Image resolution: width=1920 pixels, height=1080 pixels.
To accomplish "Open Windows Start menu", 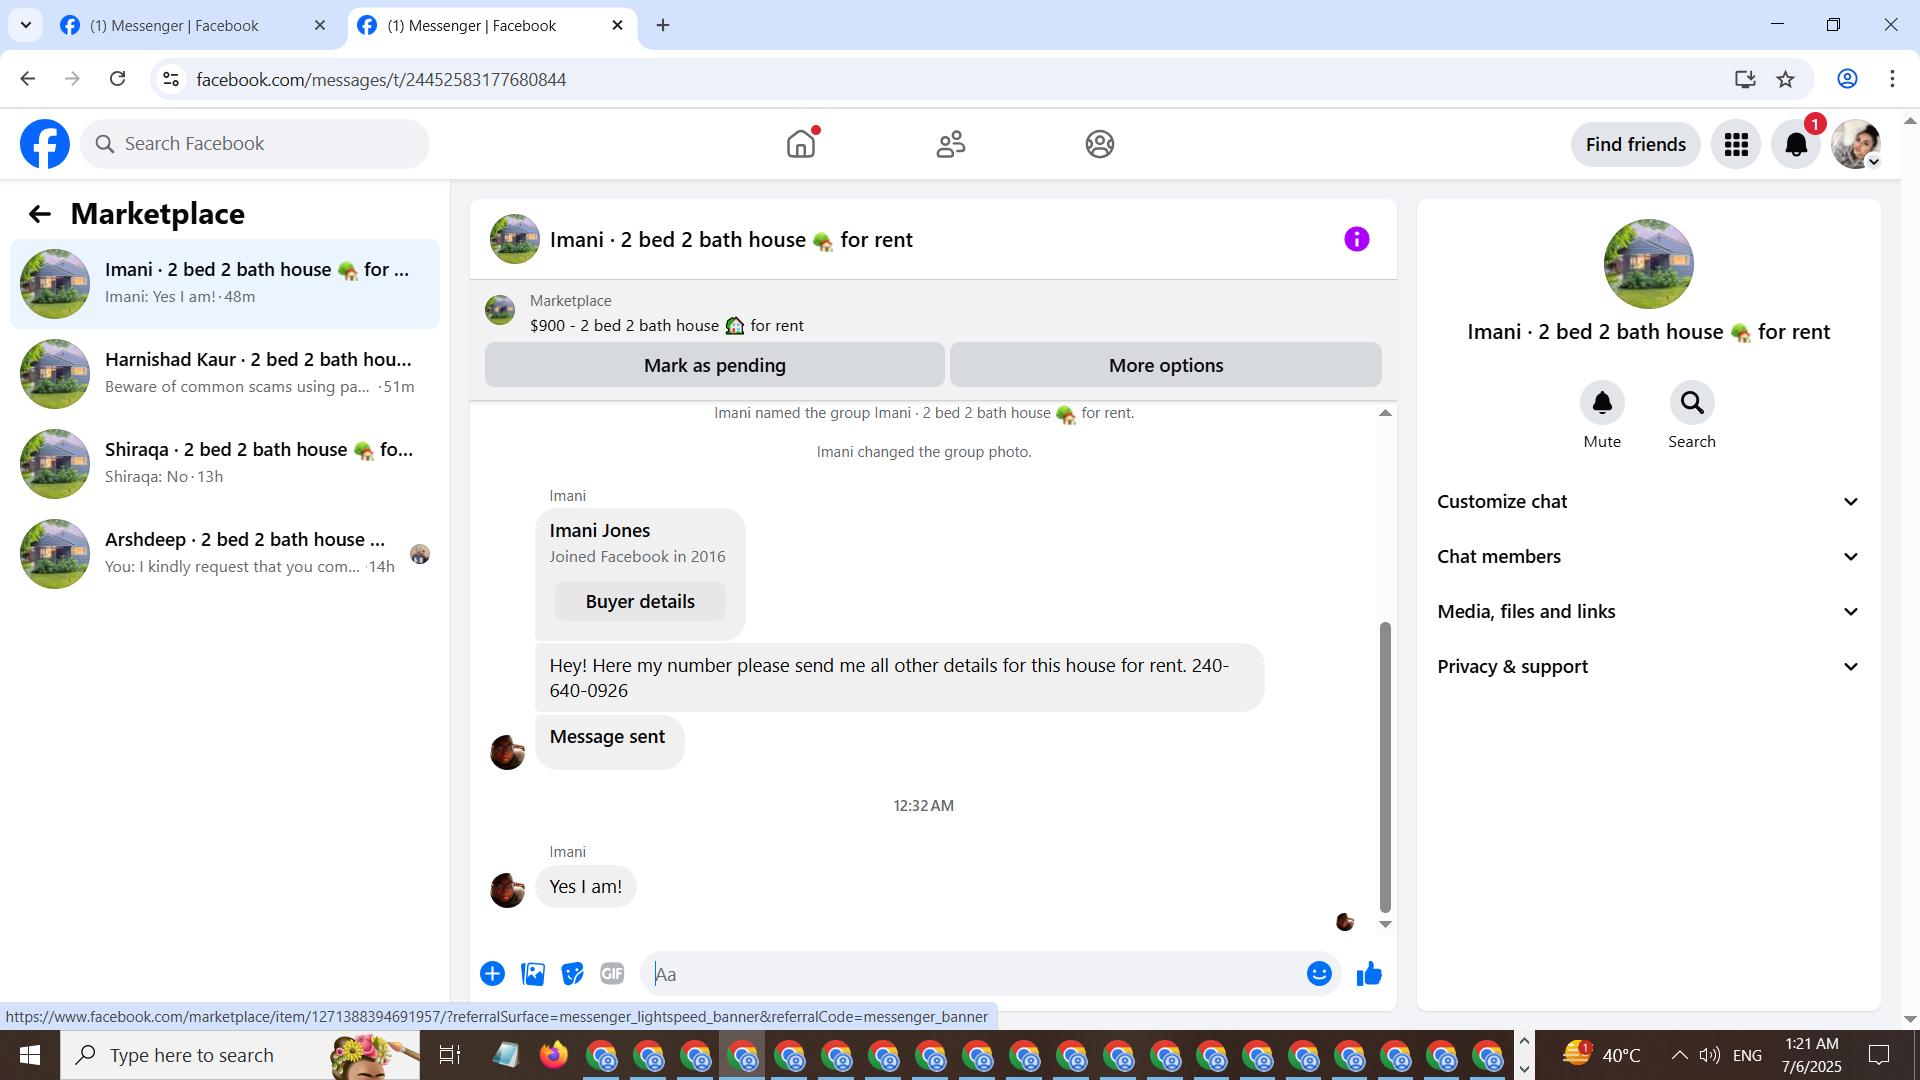I will 30,1055.
